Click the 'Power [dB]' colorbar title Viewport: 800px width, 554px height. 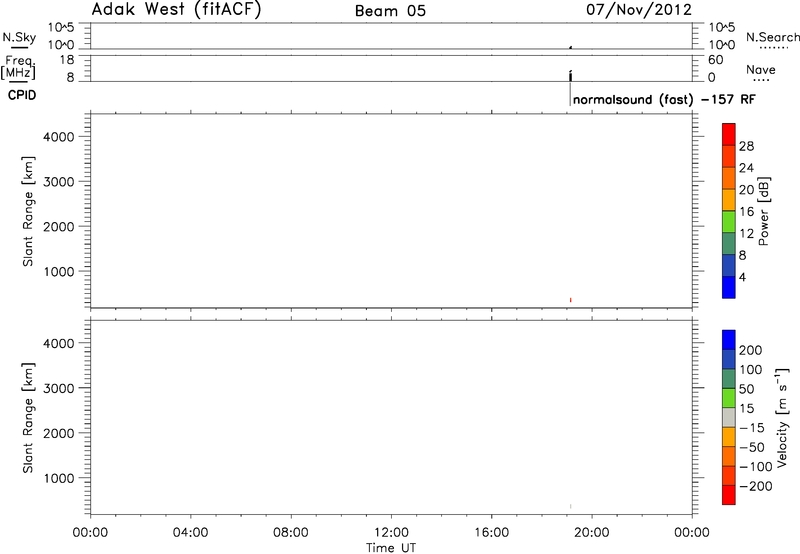click(764, 211)
